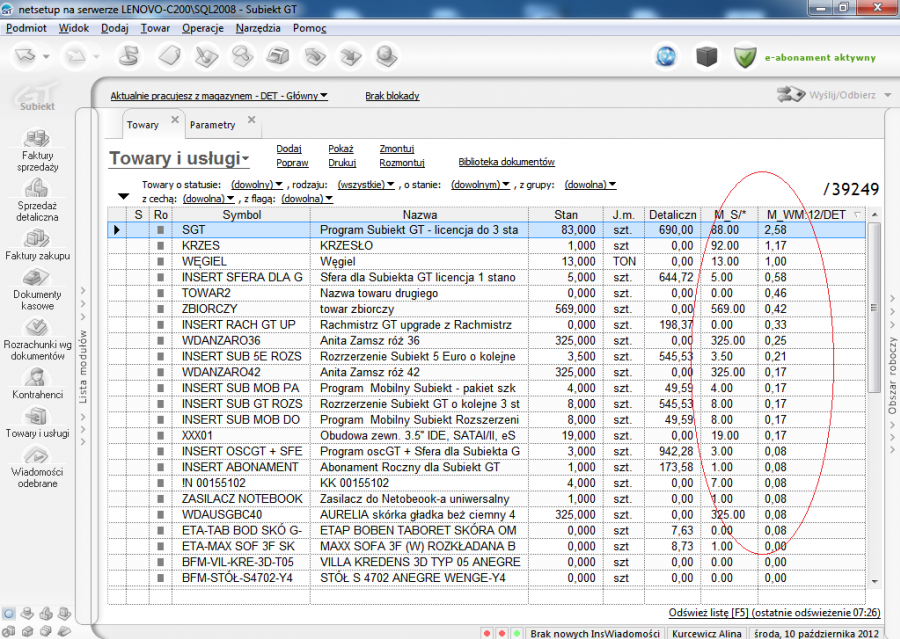
Task: Expand the Towary i usługi title dropdown
Action: click(x=246, y=158)
